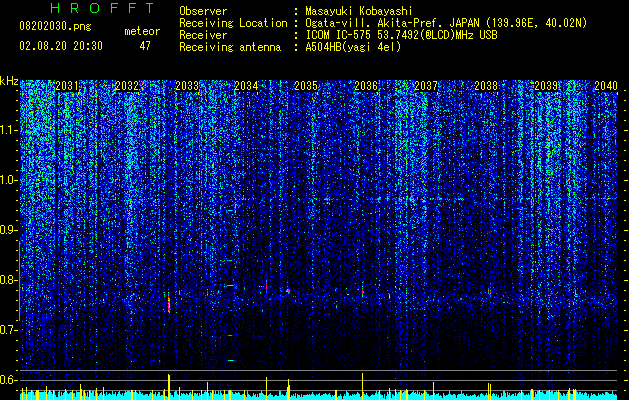The width and height of the screenshot is (629, 400).
Task: Select the file name 08202030.png
Action: pyautogui.click(x=55, y=27)
